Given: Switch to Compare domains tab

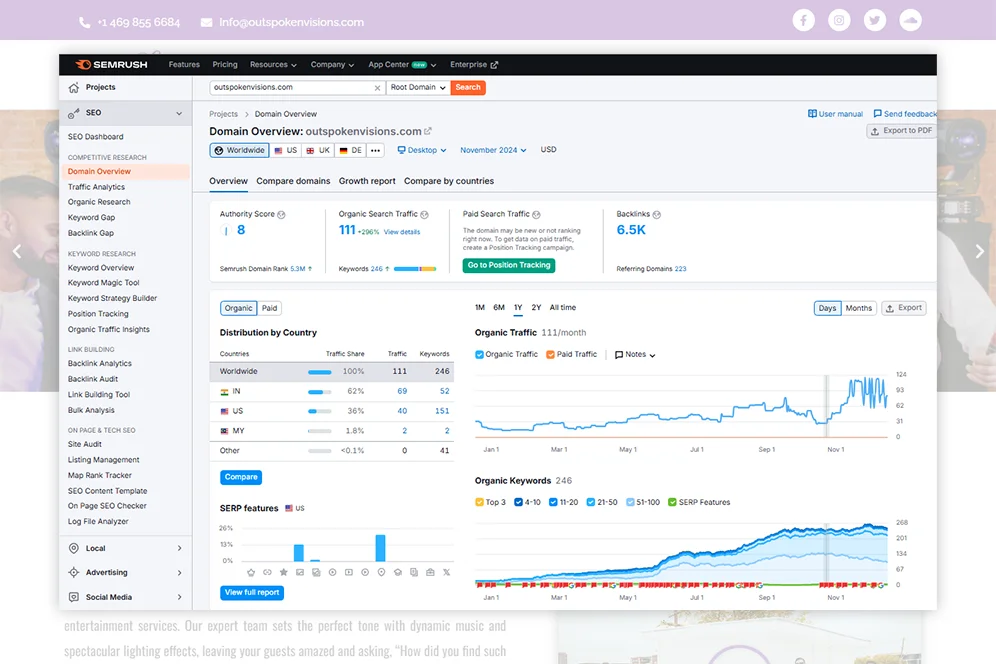Looking at the screenshot, I should 293,181.
